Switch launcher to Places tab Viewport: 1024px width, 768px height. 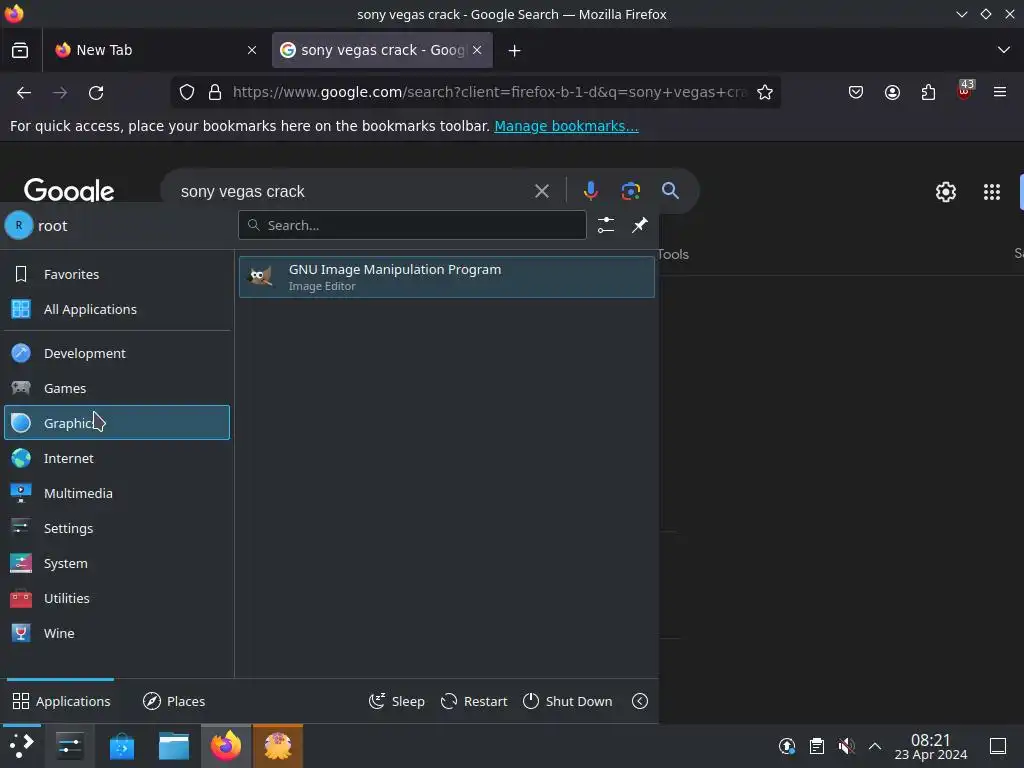pos(174,701)
